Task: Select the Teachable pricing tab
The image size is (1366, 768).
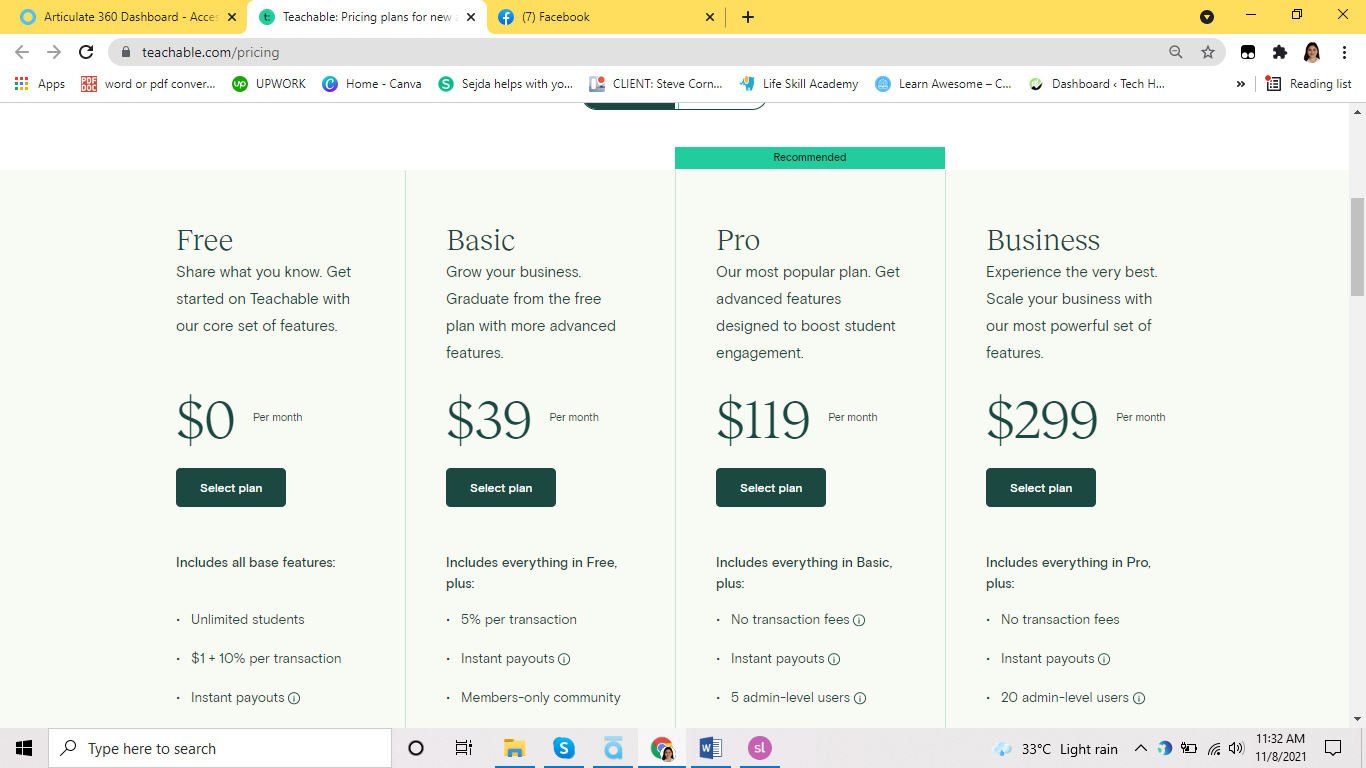Action: [367, 17]
